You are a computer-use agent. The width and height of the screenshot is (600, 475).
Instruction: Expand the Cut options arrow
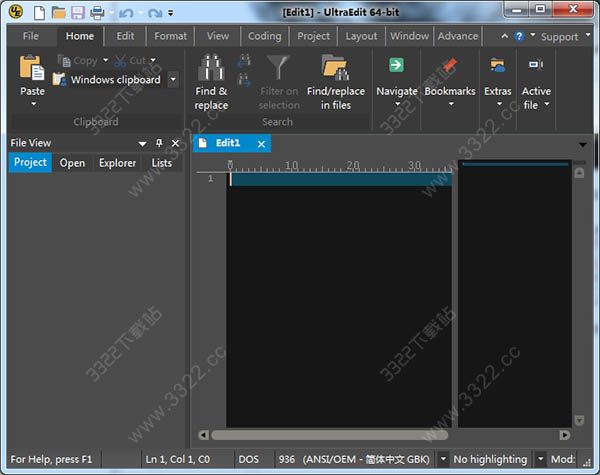click(153, 60)
